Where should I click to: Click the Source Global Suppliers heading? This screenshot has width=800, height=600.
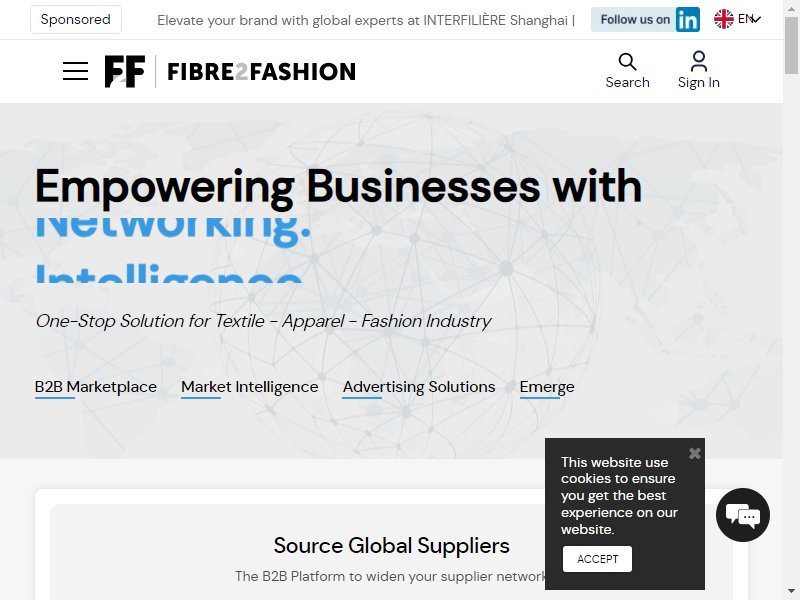point(391,545)
